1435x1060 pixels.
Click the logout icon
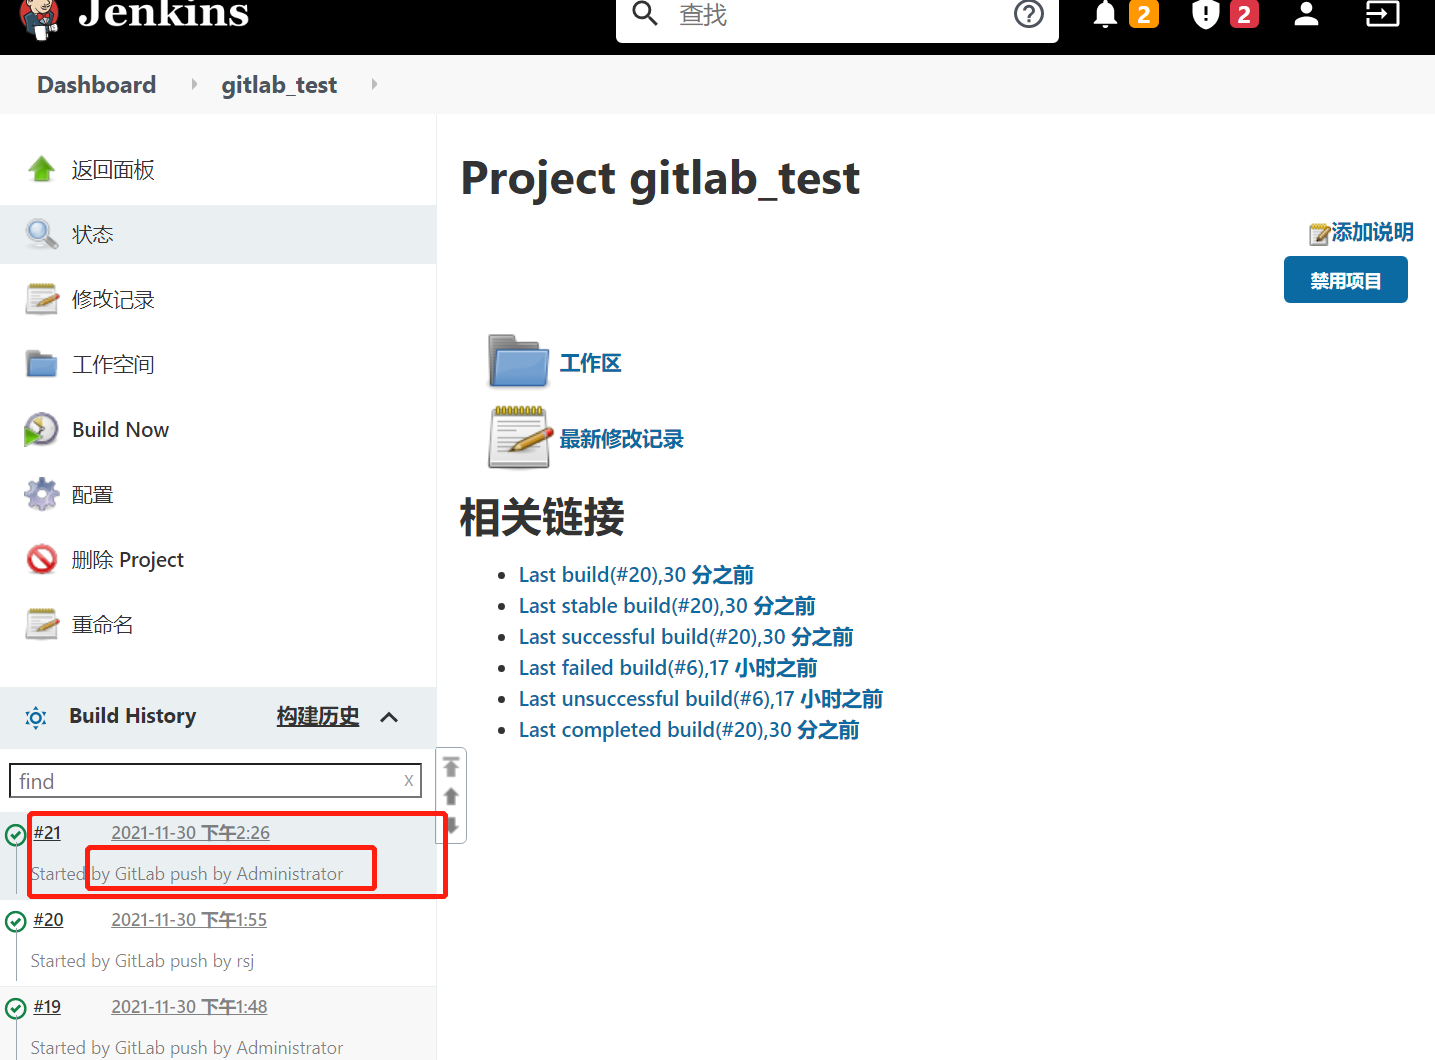pyautogui.click(x=1382, y=14)
